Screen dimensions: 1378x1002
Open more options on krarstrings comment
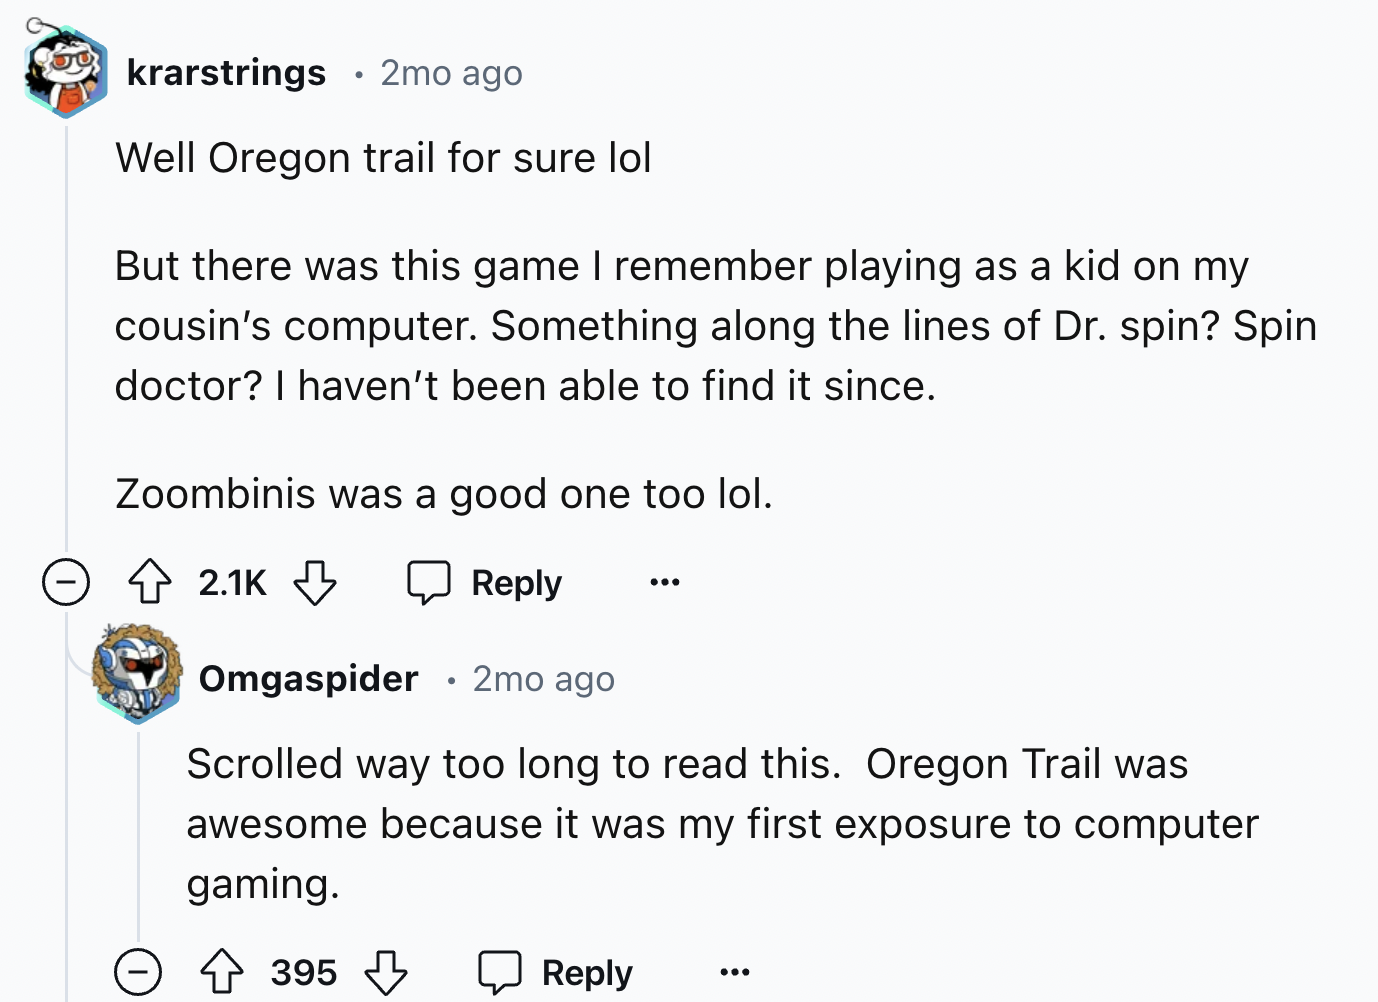pyautogui.click(x=664, y=582)
